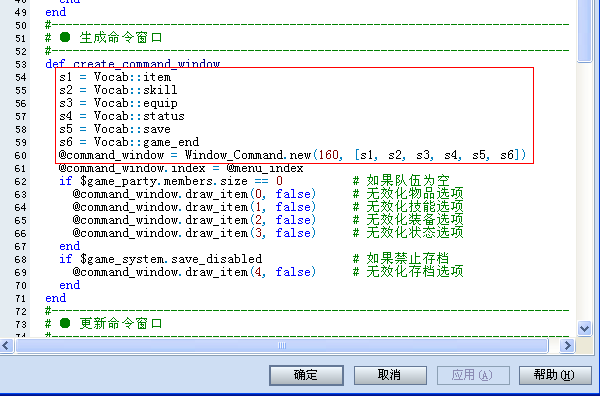This screenshot has width=600, height=396.
Task: Click the comment '无效化装备选项'
Action: click(x=415, y=220)
